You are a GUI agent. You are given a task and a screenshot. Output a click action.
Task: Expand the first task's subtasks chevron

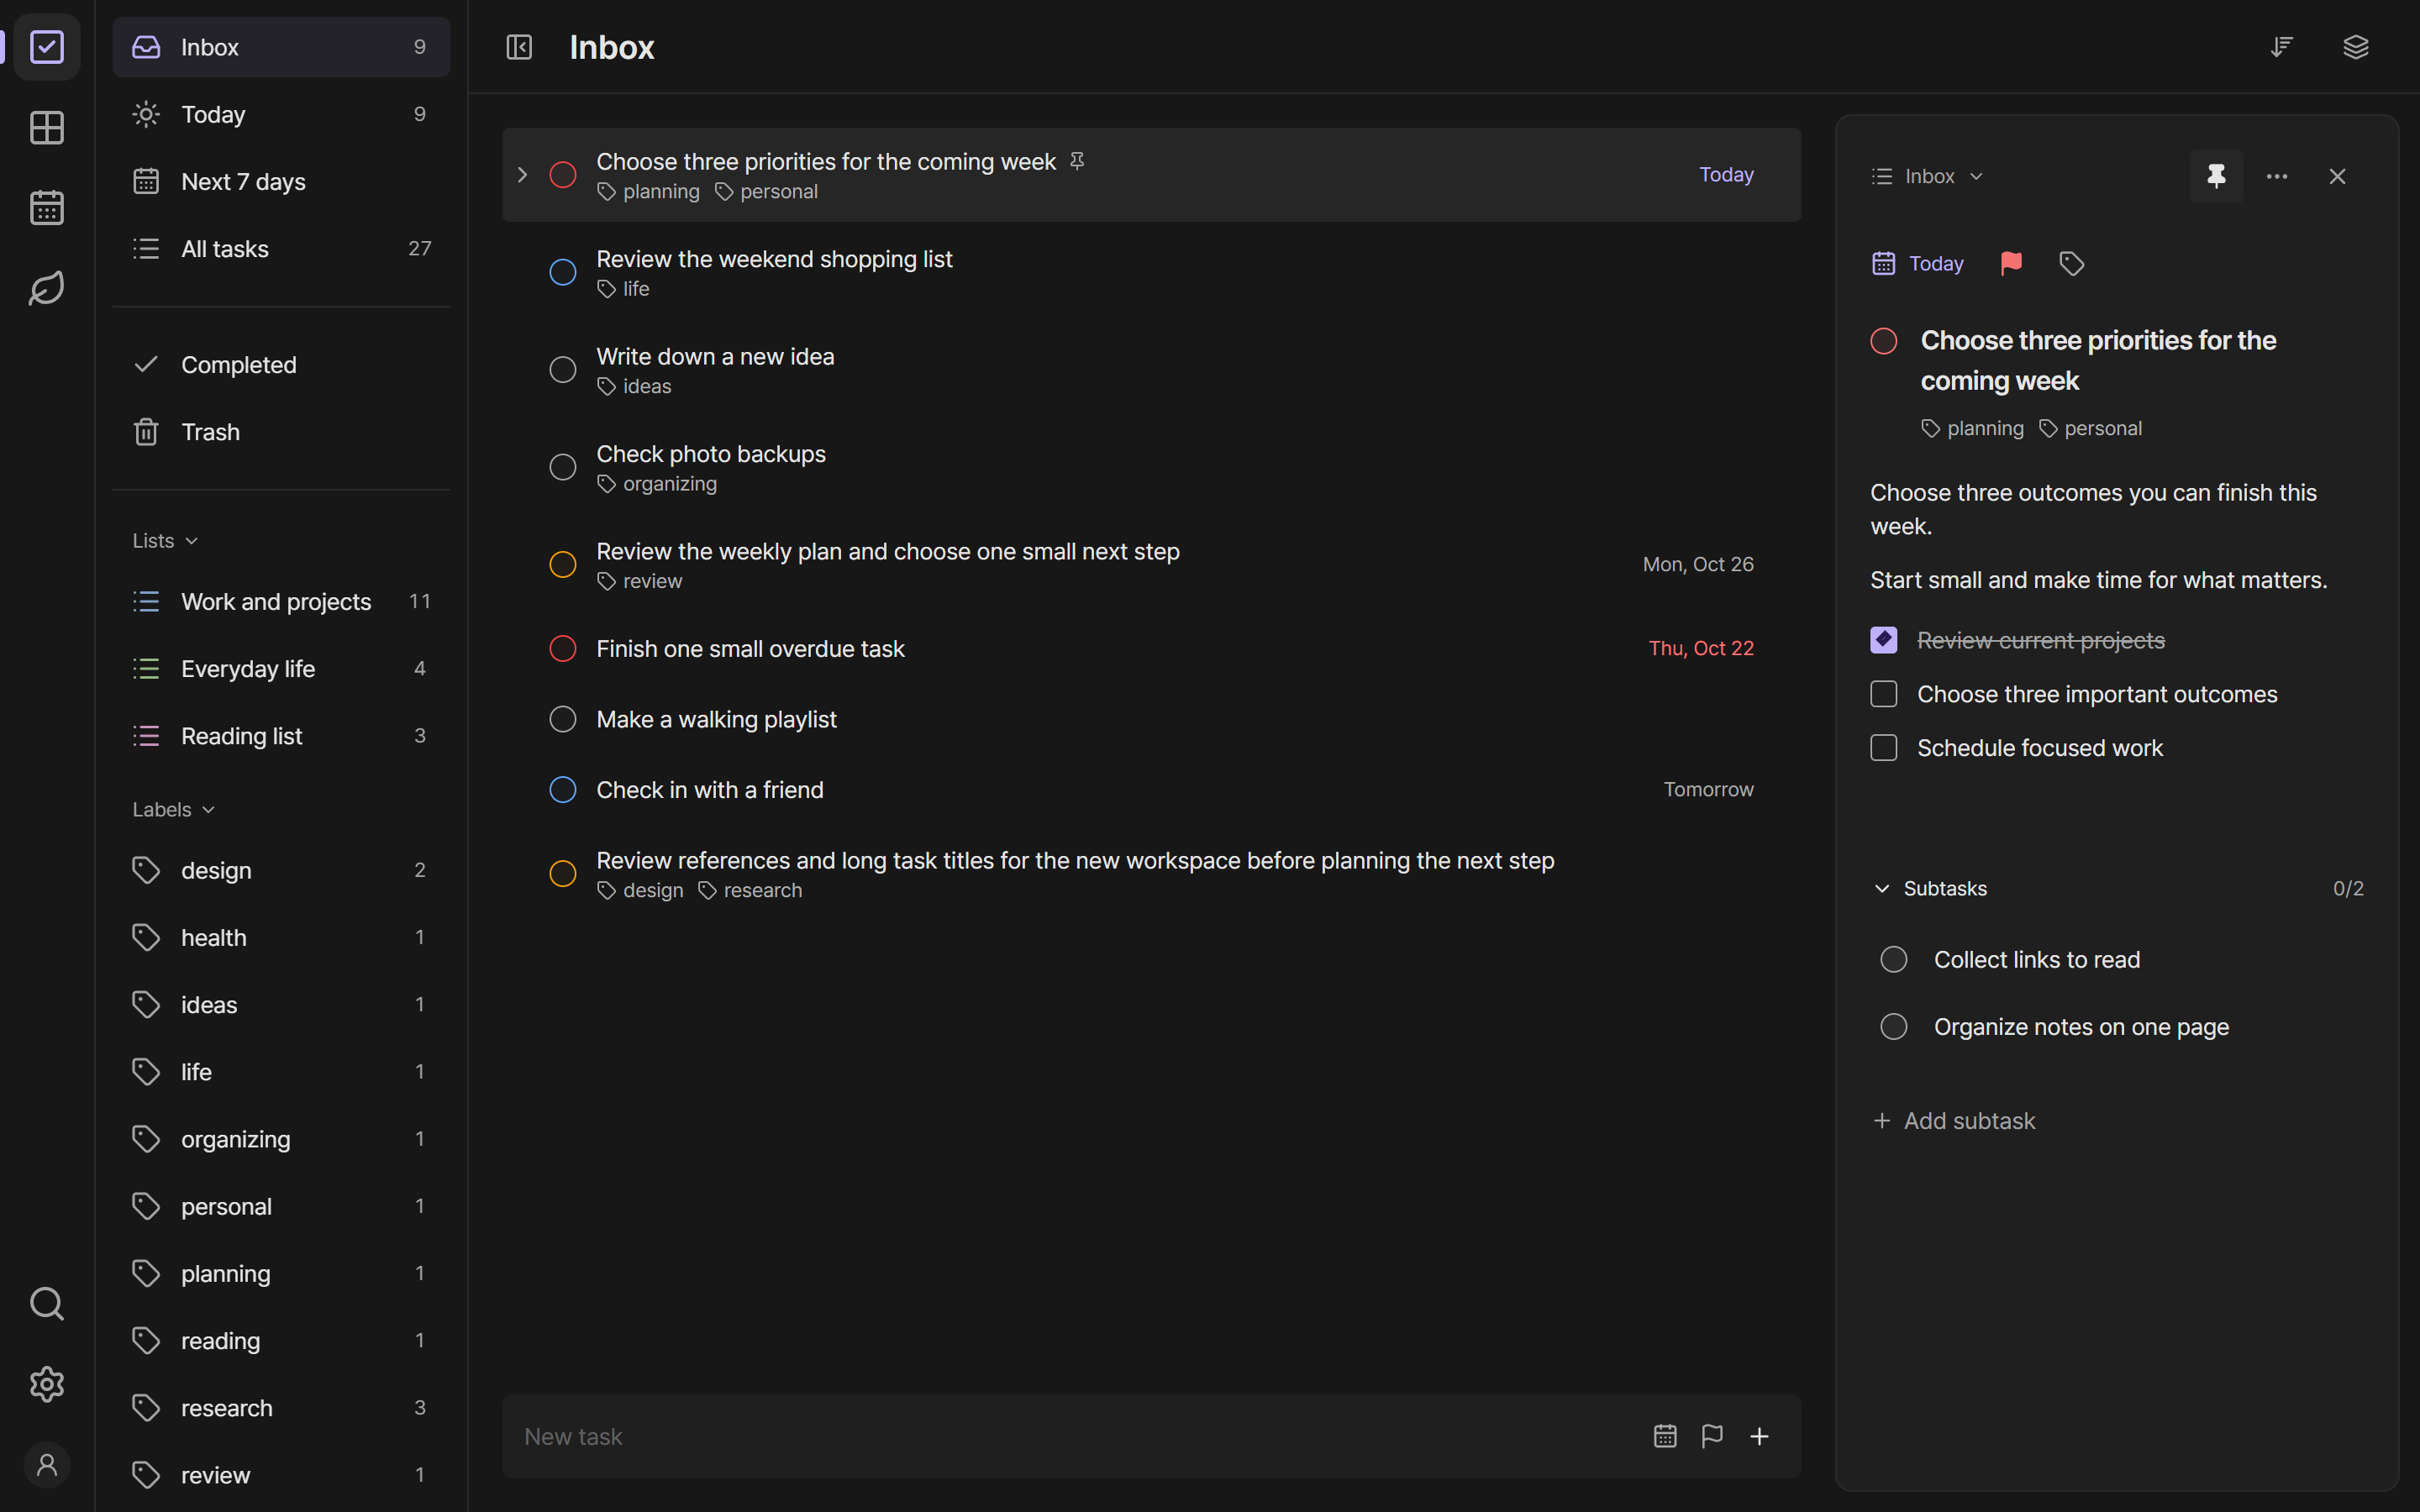(522, 175)
